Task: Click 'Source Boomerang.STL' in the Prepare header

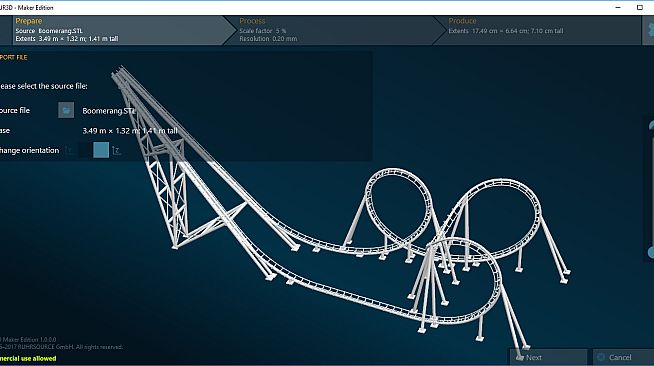Action: click(49, 31)
